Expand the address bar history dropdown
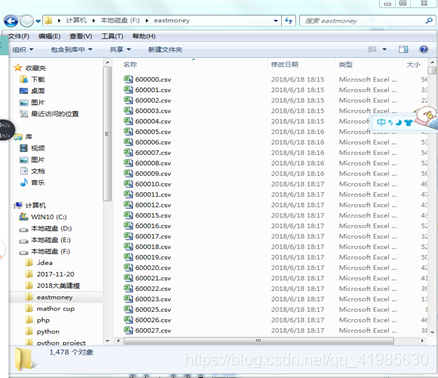The image size is (438, 378). [x=276, y=21]
